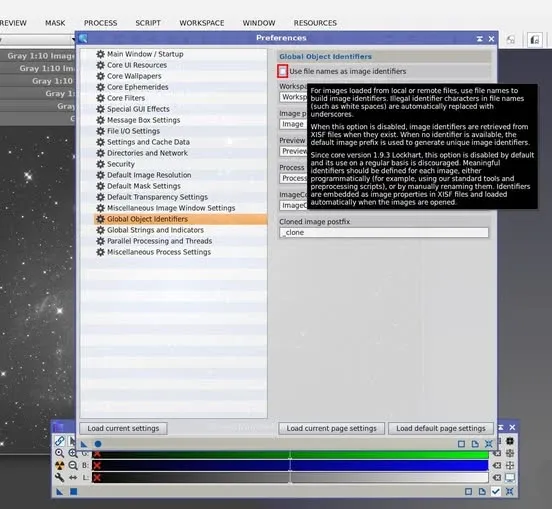
Task: Adjust the blue B channel midtones slider
Action: 290,465
